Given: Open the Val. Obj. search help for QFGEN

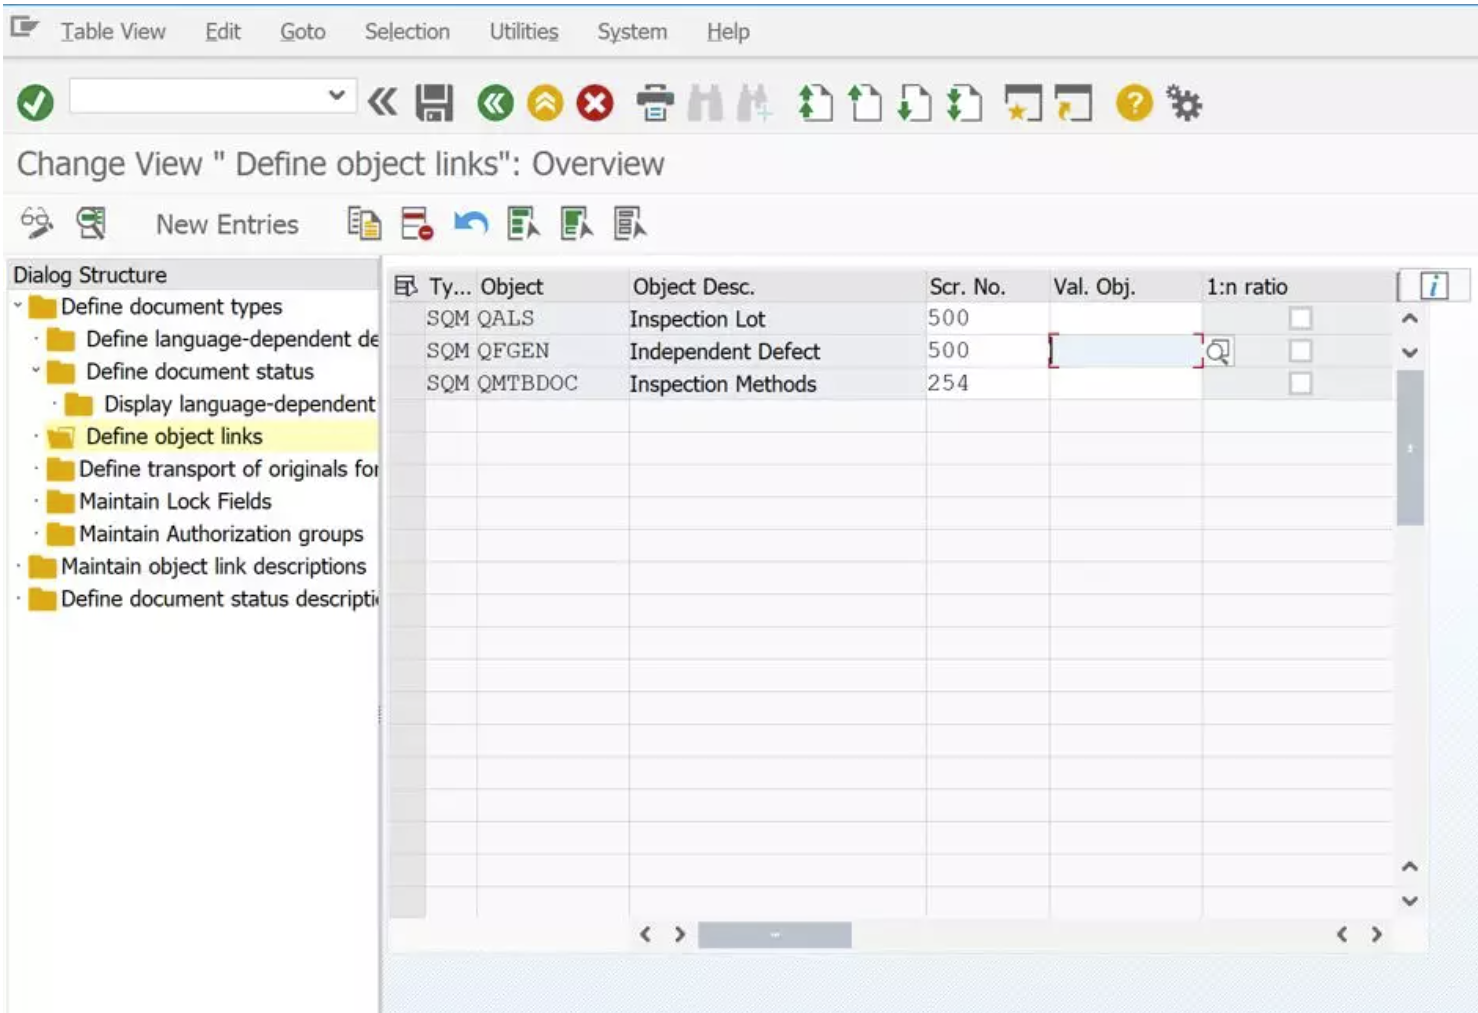Looking at the screenshot, I should click(1219, 351).
